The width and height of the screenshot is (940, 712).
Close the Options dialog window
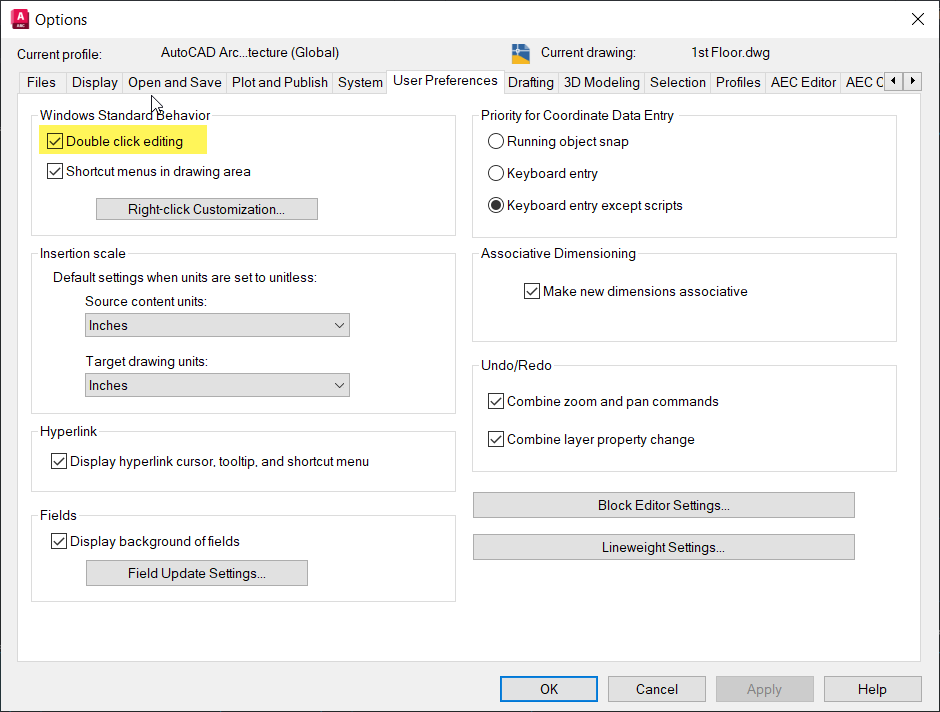click(x=918, y=19)
